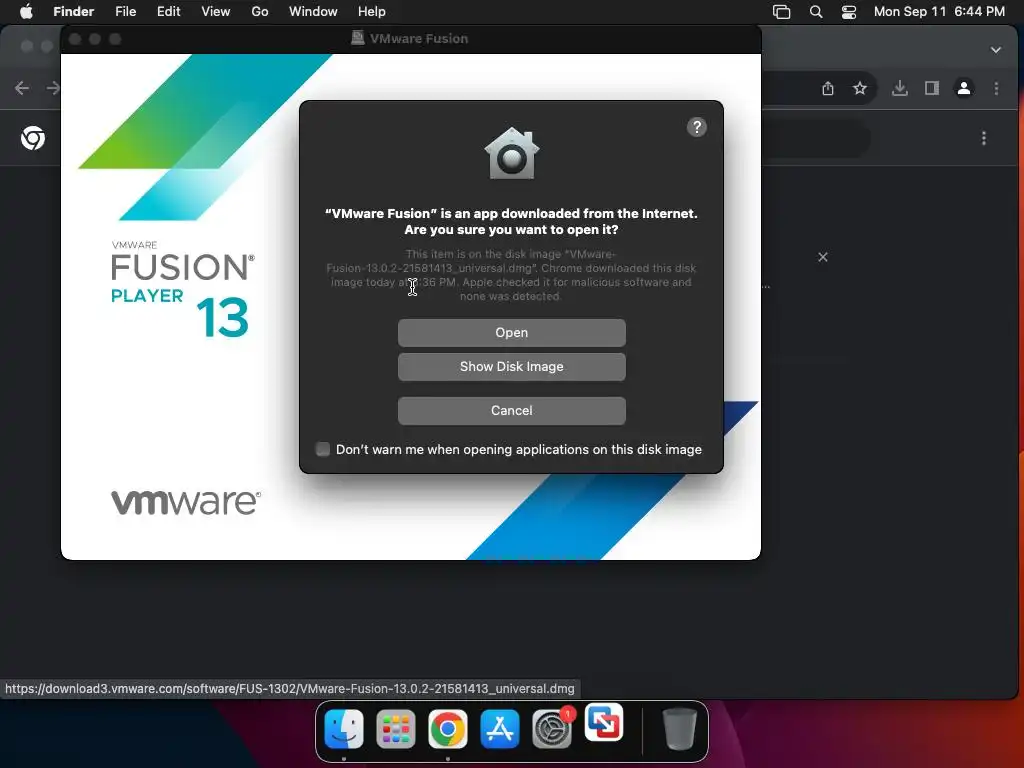Open Chrome three-dot menu in toolbar
This screenshot has width=1024, height=768.
(x=996, y=88)
